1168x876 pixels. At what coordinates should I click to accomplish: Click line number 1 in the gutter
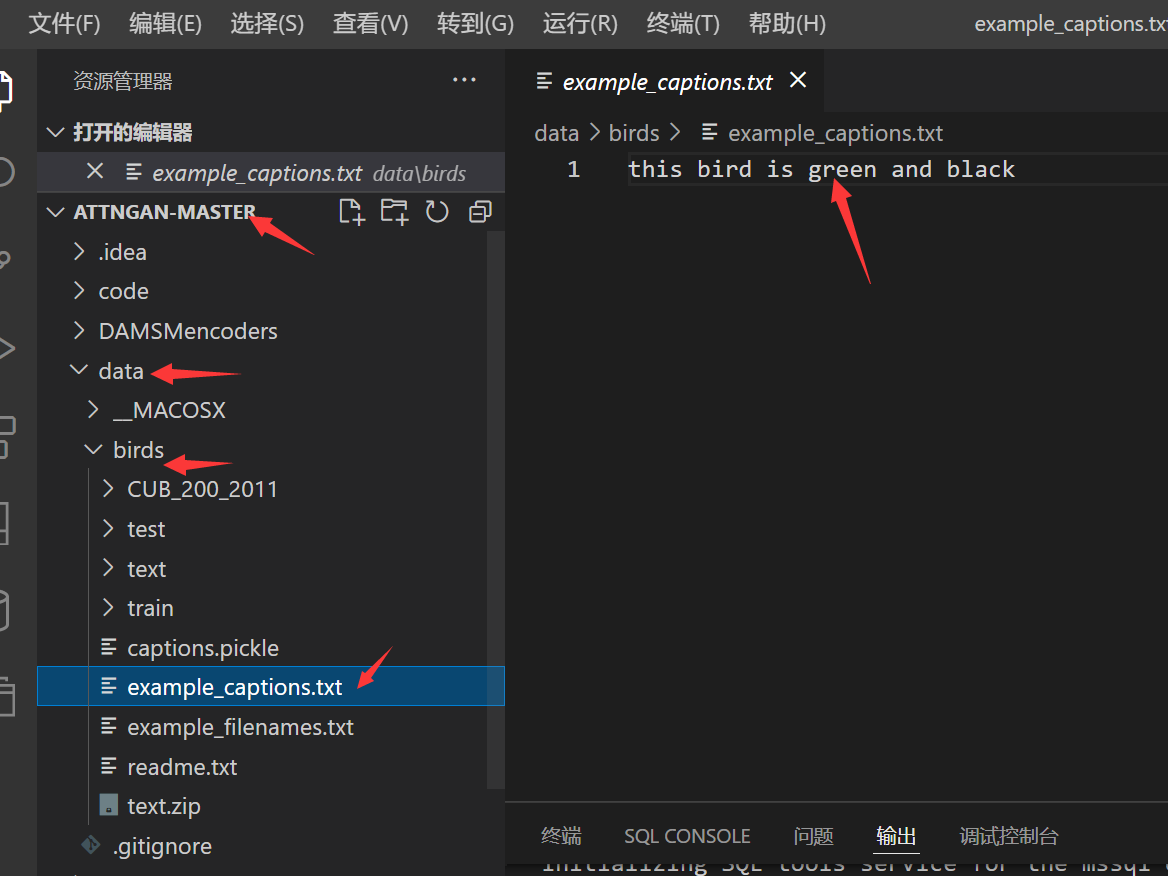pyautogui.click(x=573, y=169)
